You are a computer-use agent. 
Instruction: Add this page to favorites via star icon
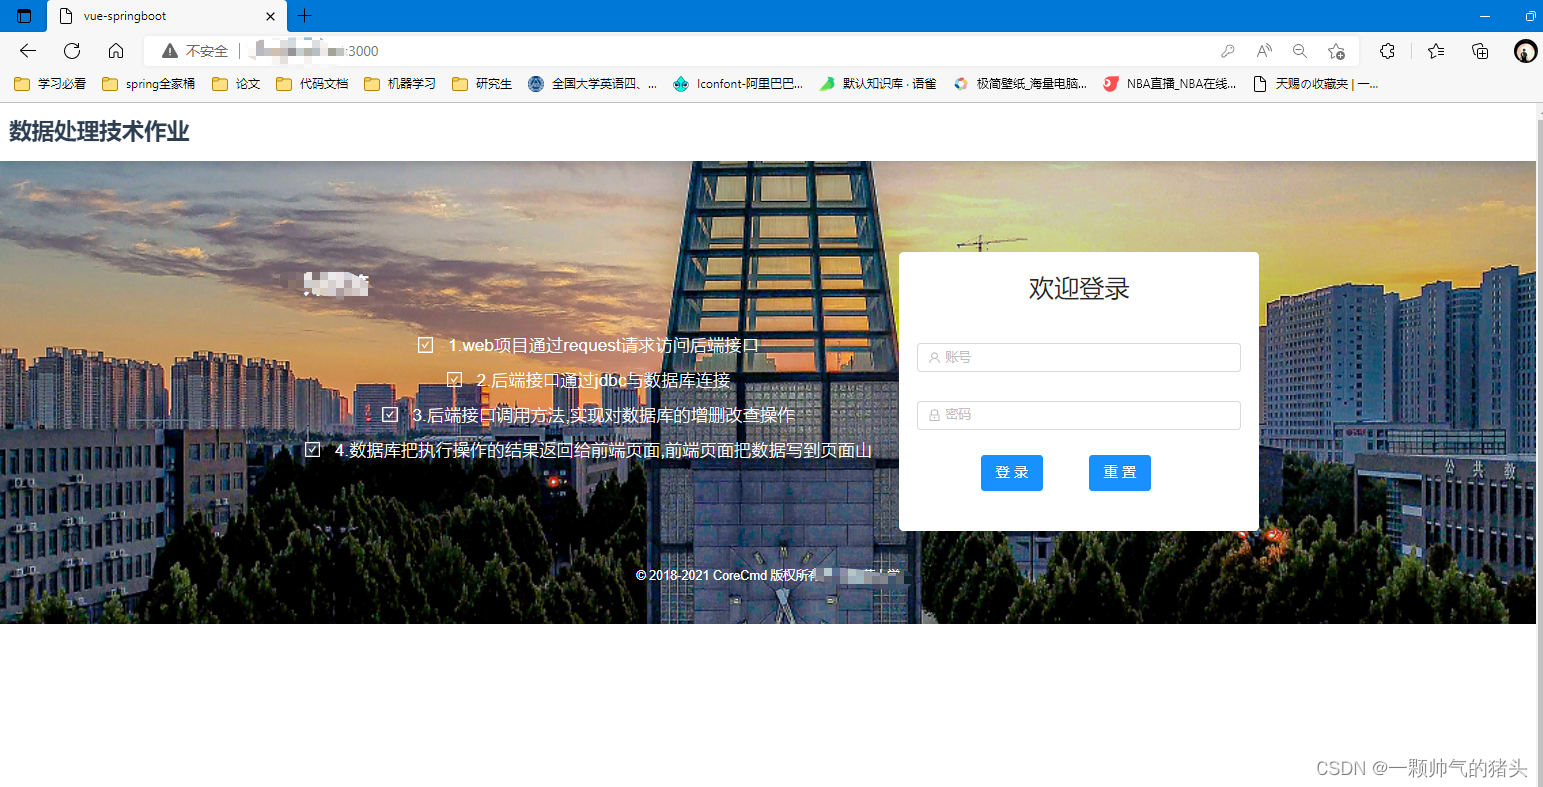tap(1336, 50)
